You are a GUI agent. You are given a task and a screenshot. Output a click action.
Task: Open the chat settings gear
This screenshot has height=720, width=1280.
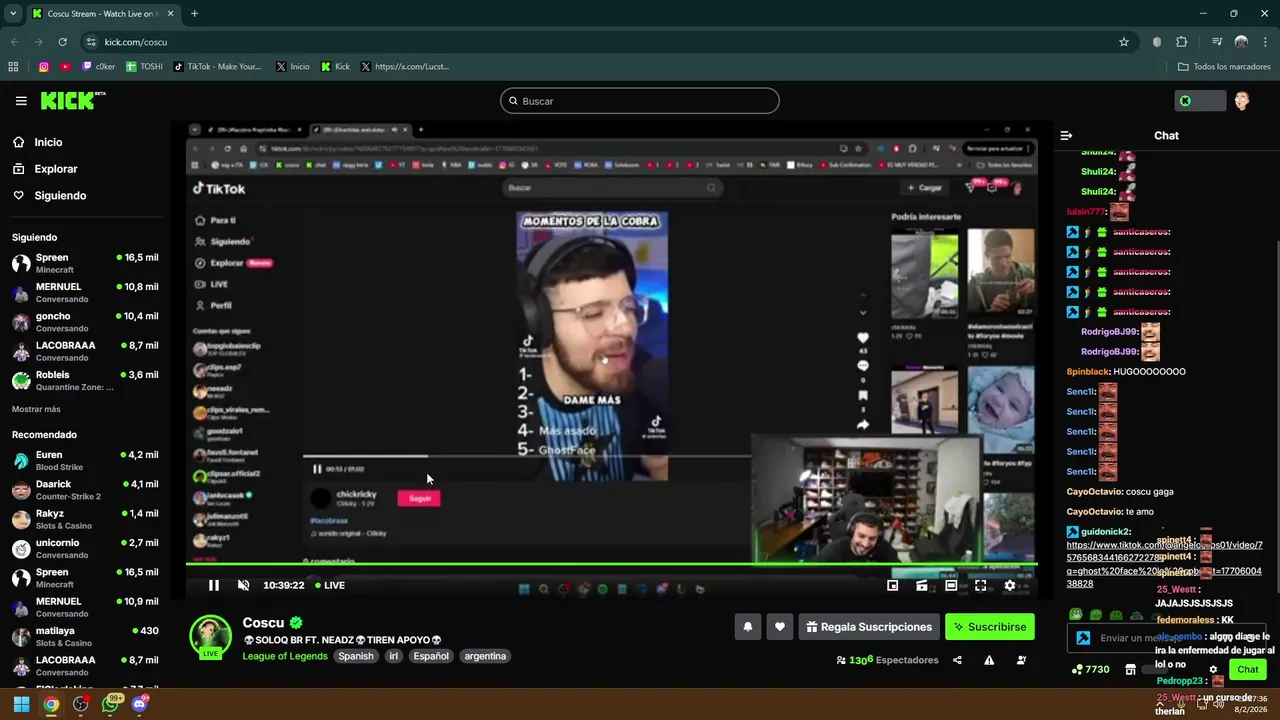click(x=1213, y=669)
